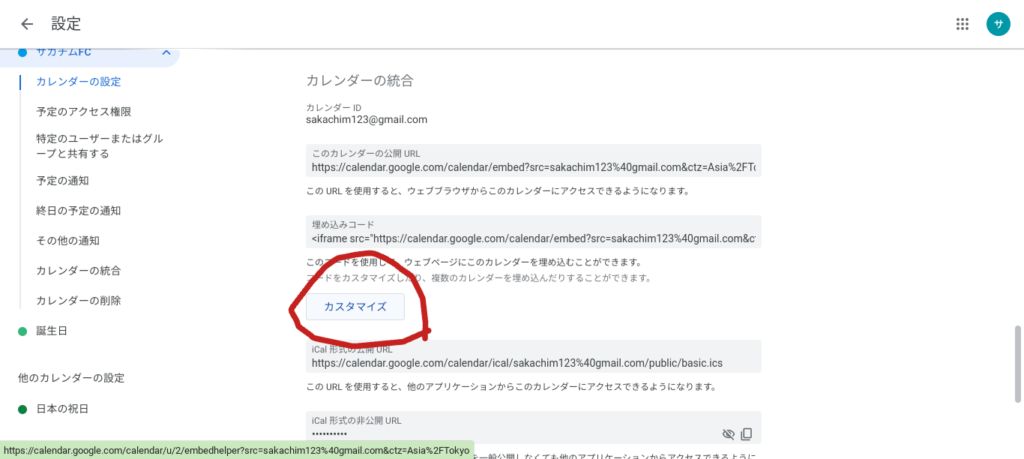Toggle visibility of the private iCal URL
The image size is (1024, 459).
tap(727, 434)
